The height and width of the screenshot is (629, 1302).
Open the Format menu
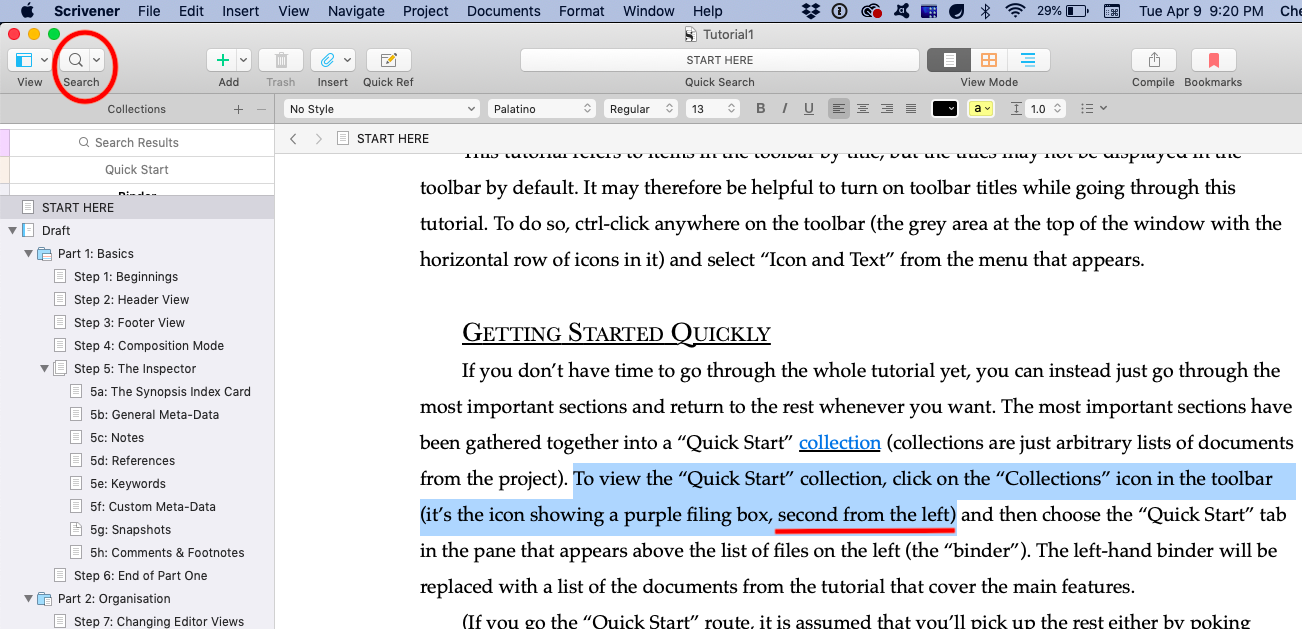pos(581,11)
